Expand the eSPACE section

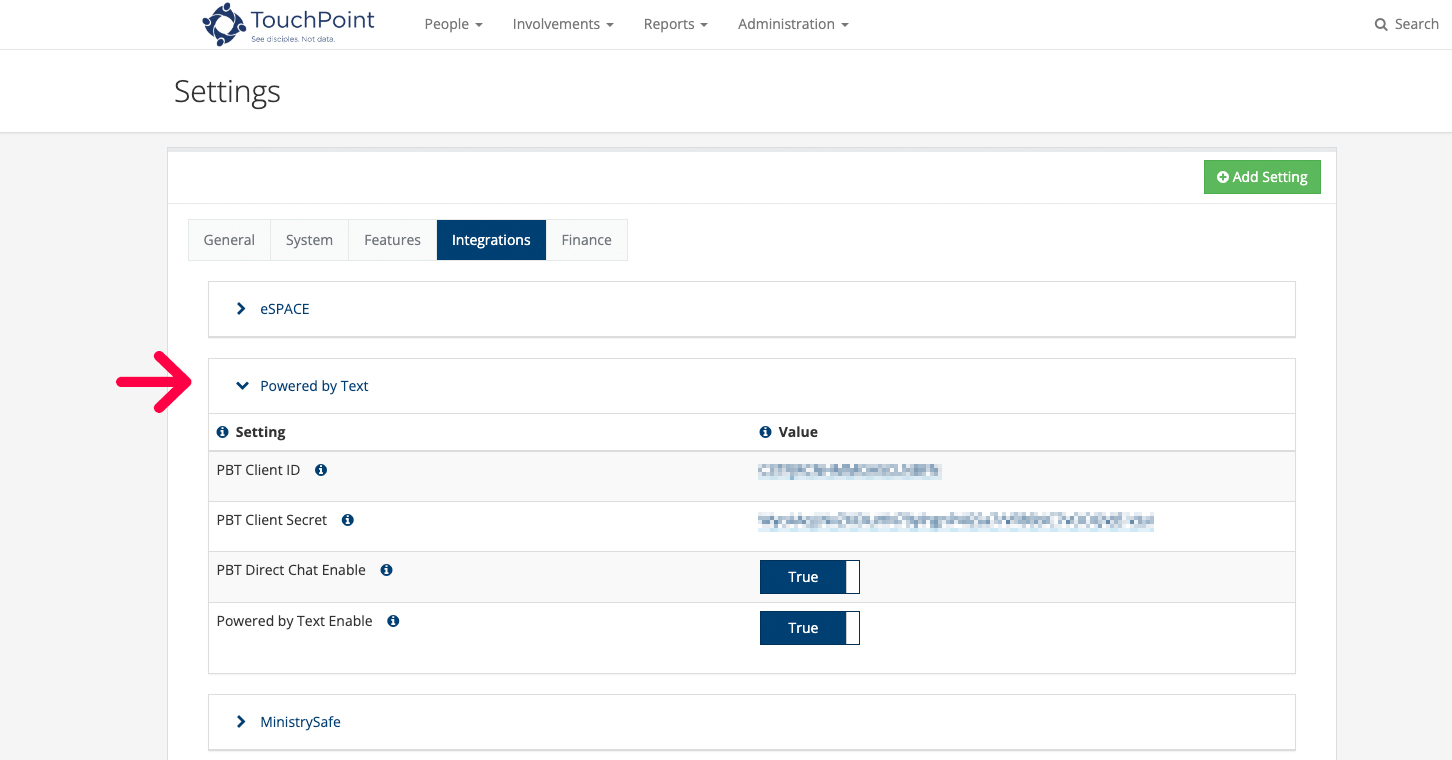pyautogui.click(x=285, y=309)
